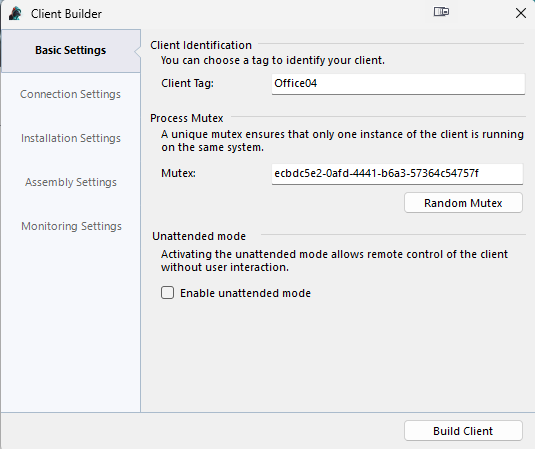Click the Client Tag input field
This screenshot has width=535, height=449.
pos(398,84)
